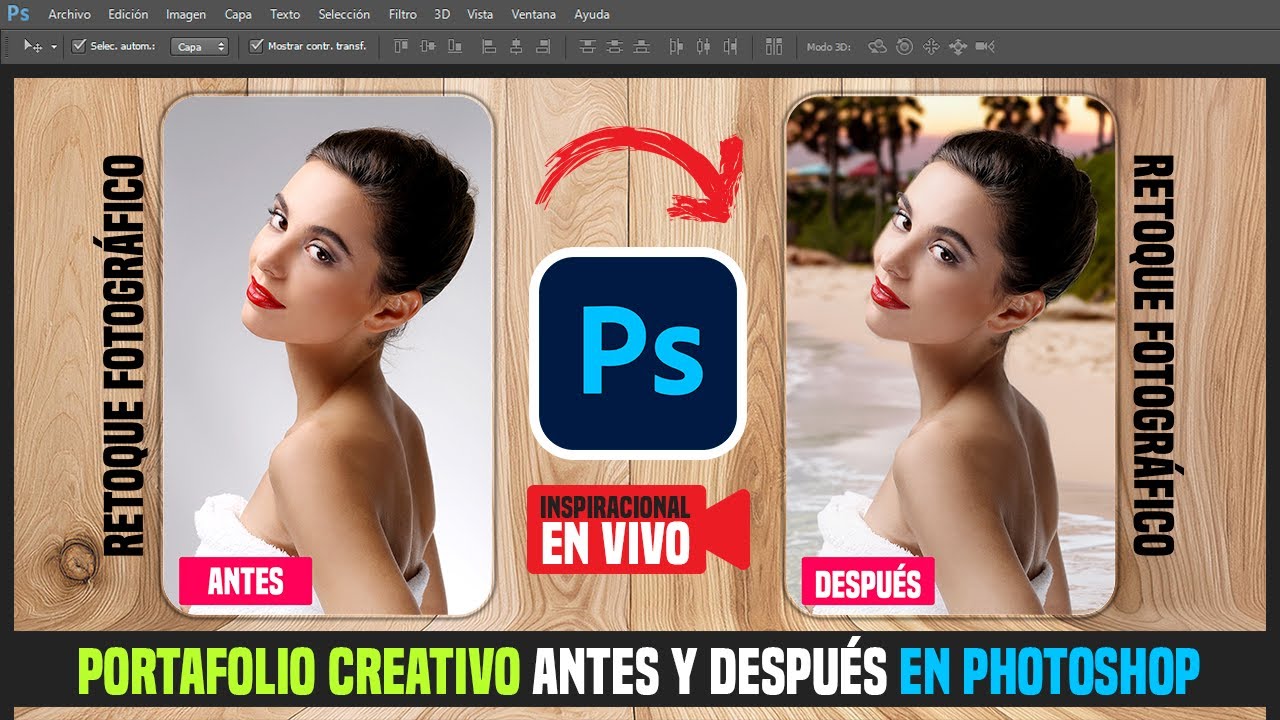The image size is (1280, 720).
Task: Open the Edición menu
Action: [128, 15]
